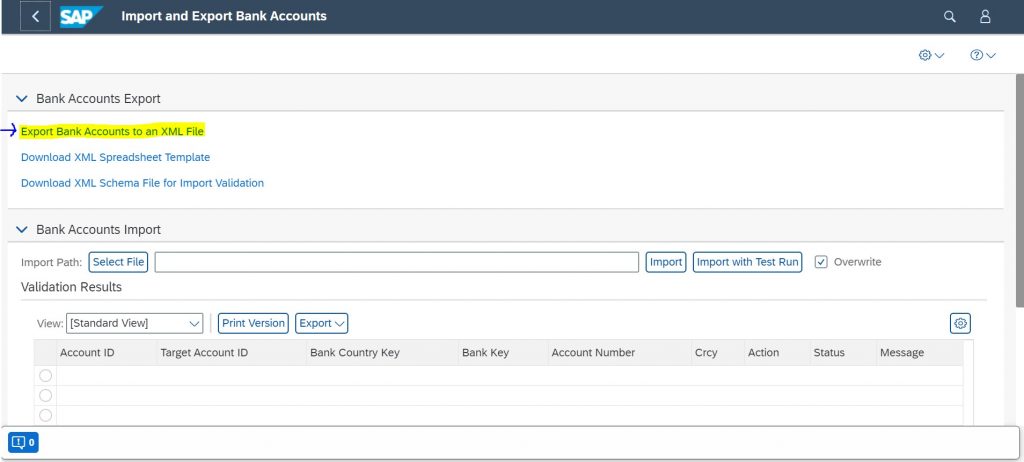Click the Import Path text field
Viewport: 1024px width, 462px height.
(396, 262)
